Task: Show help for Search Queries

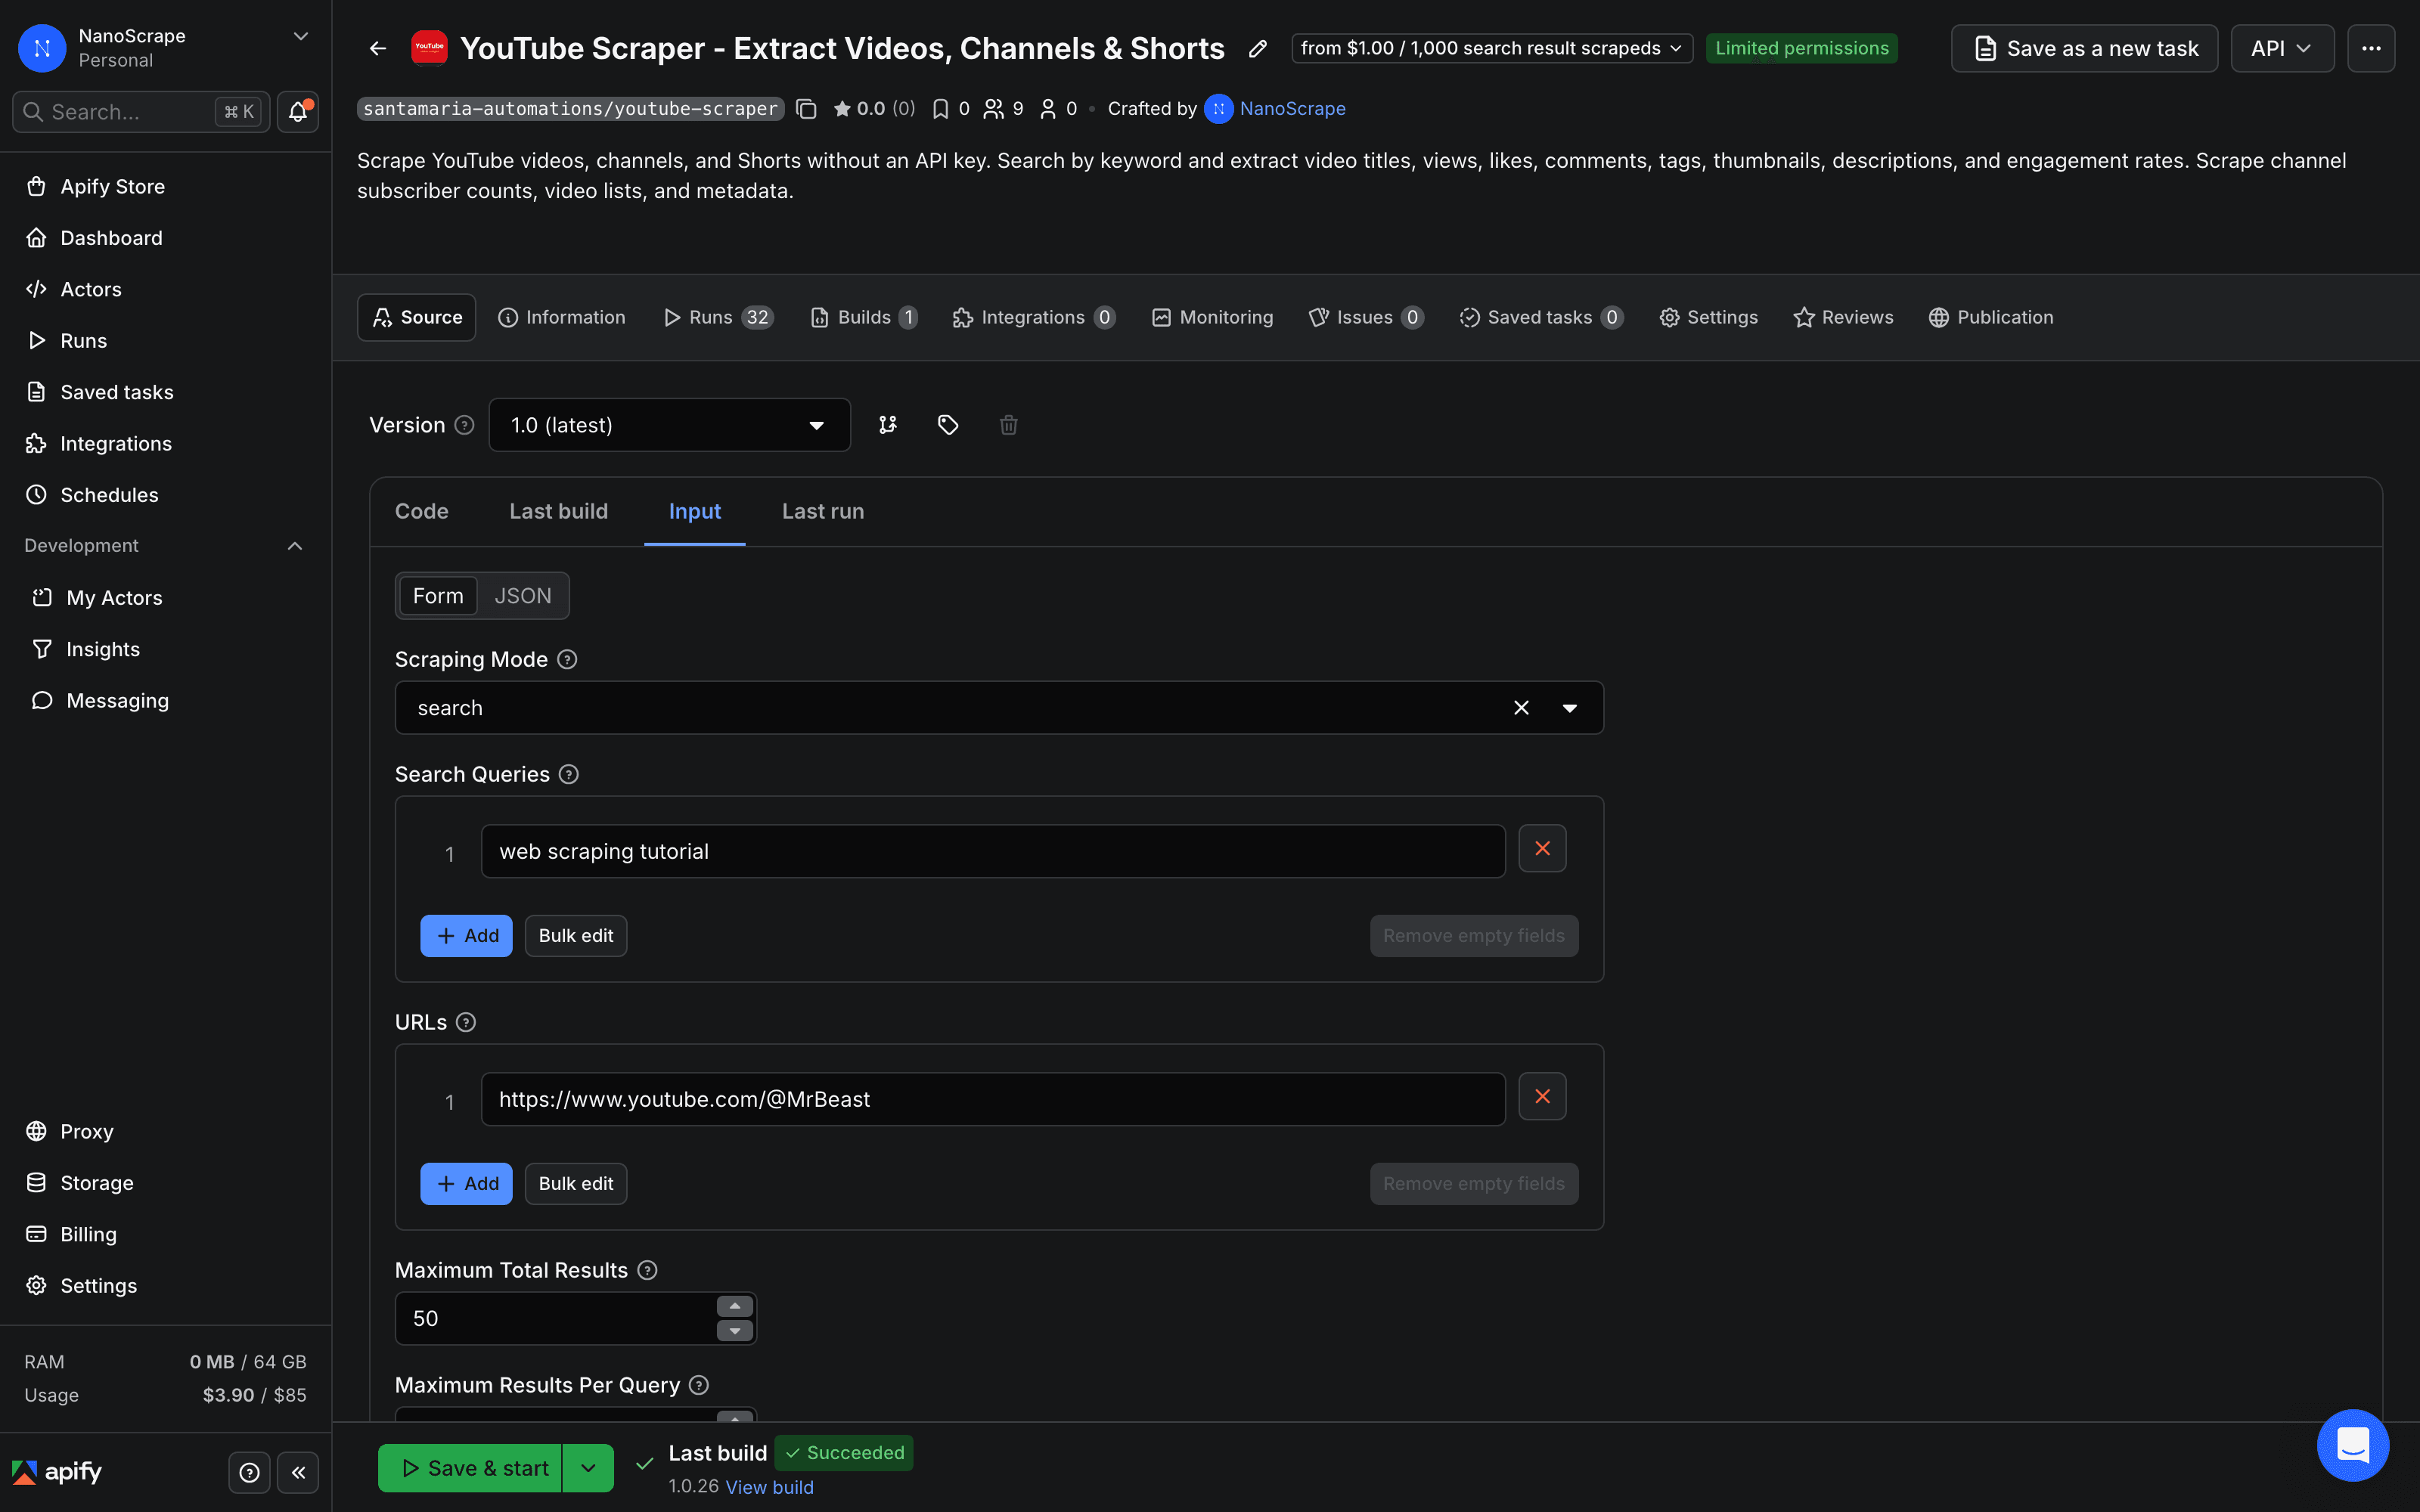Action: [569, 774]
